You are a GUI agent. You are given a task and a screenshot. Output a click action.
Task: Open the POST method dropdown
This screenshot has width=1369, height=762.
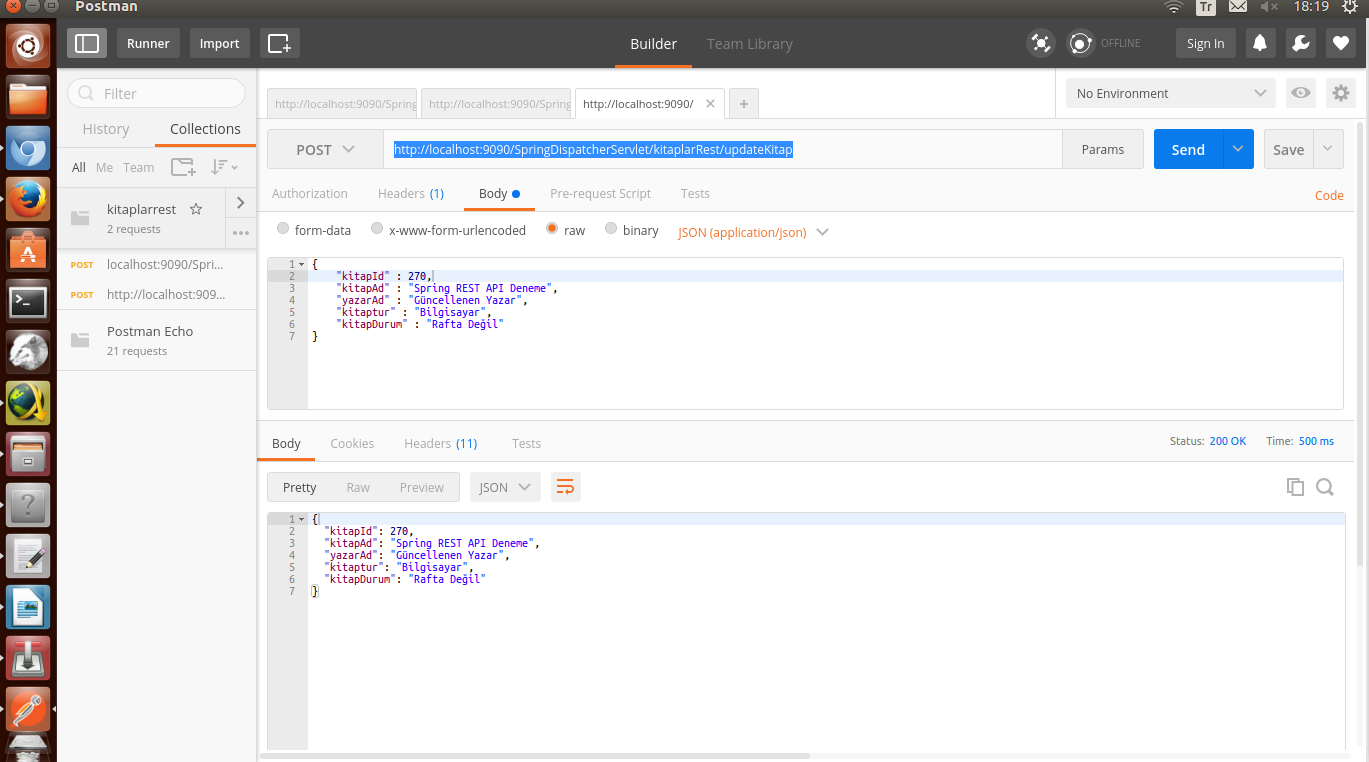(325, 149)
